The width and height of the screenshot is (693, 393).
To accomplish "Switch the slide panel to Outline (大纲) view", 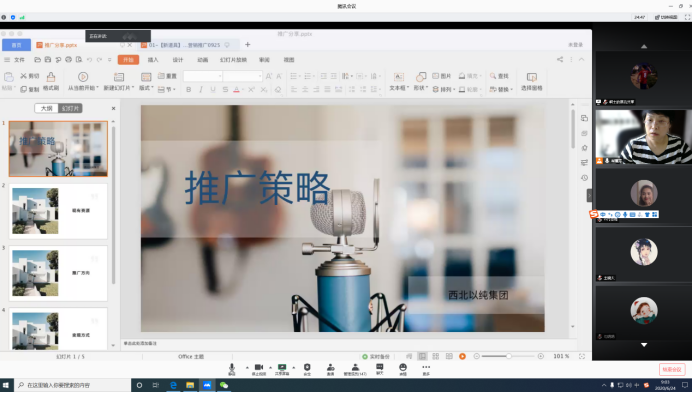I will pyautogui.click(x=46, y=108).
